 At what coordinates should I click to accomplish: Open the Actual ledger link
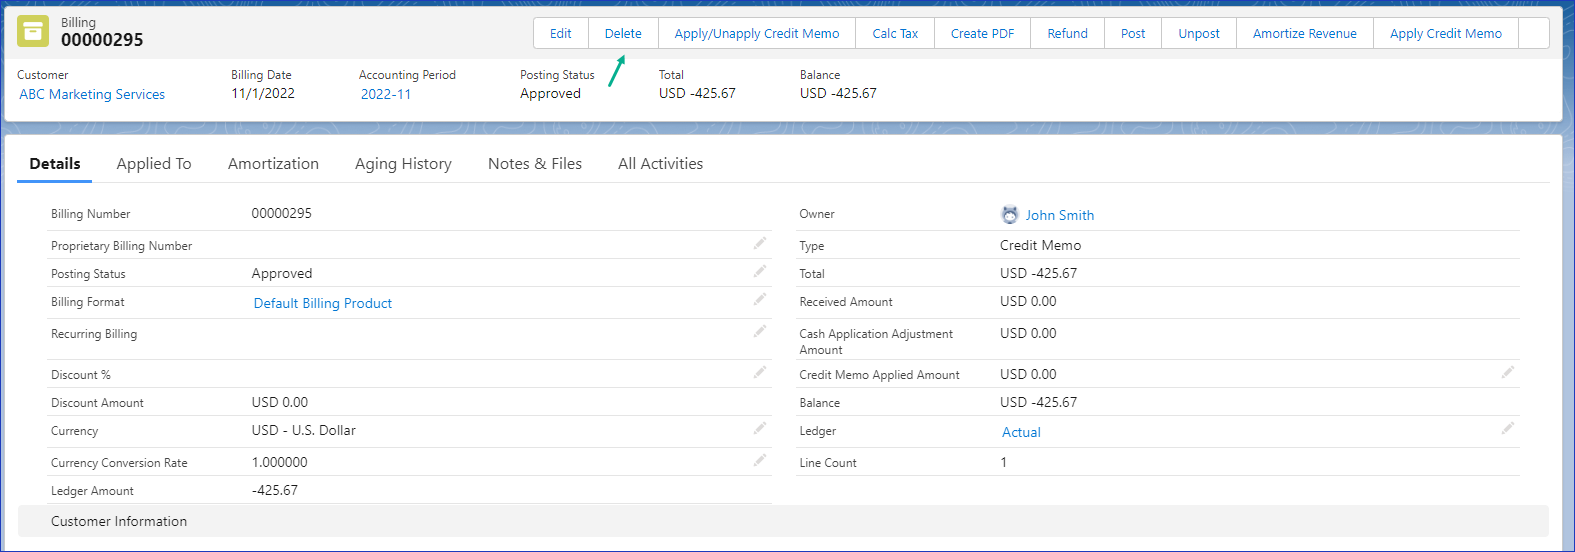[1021, 432]
